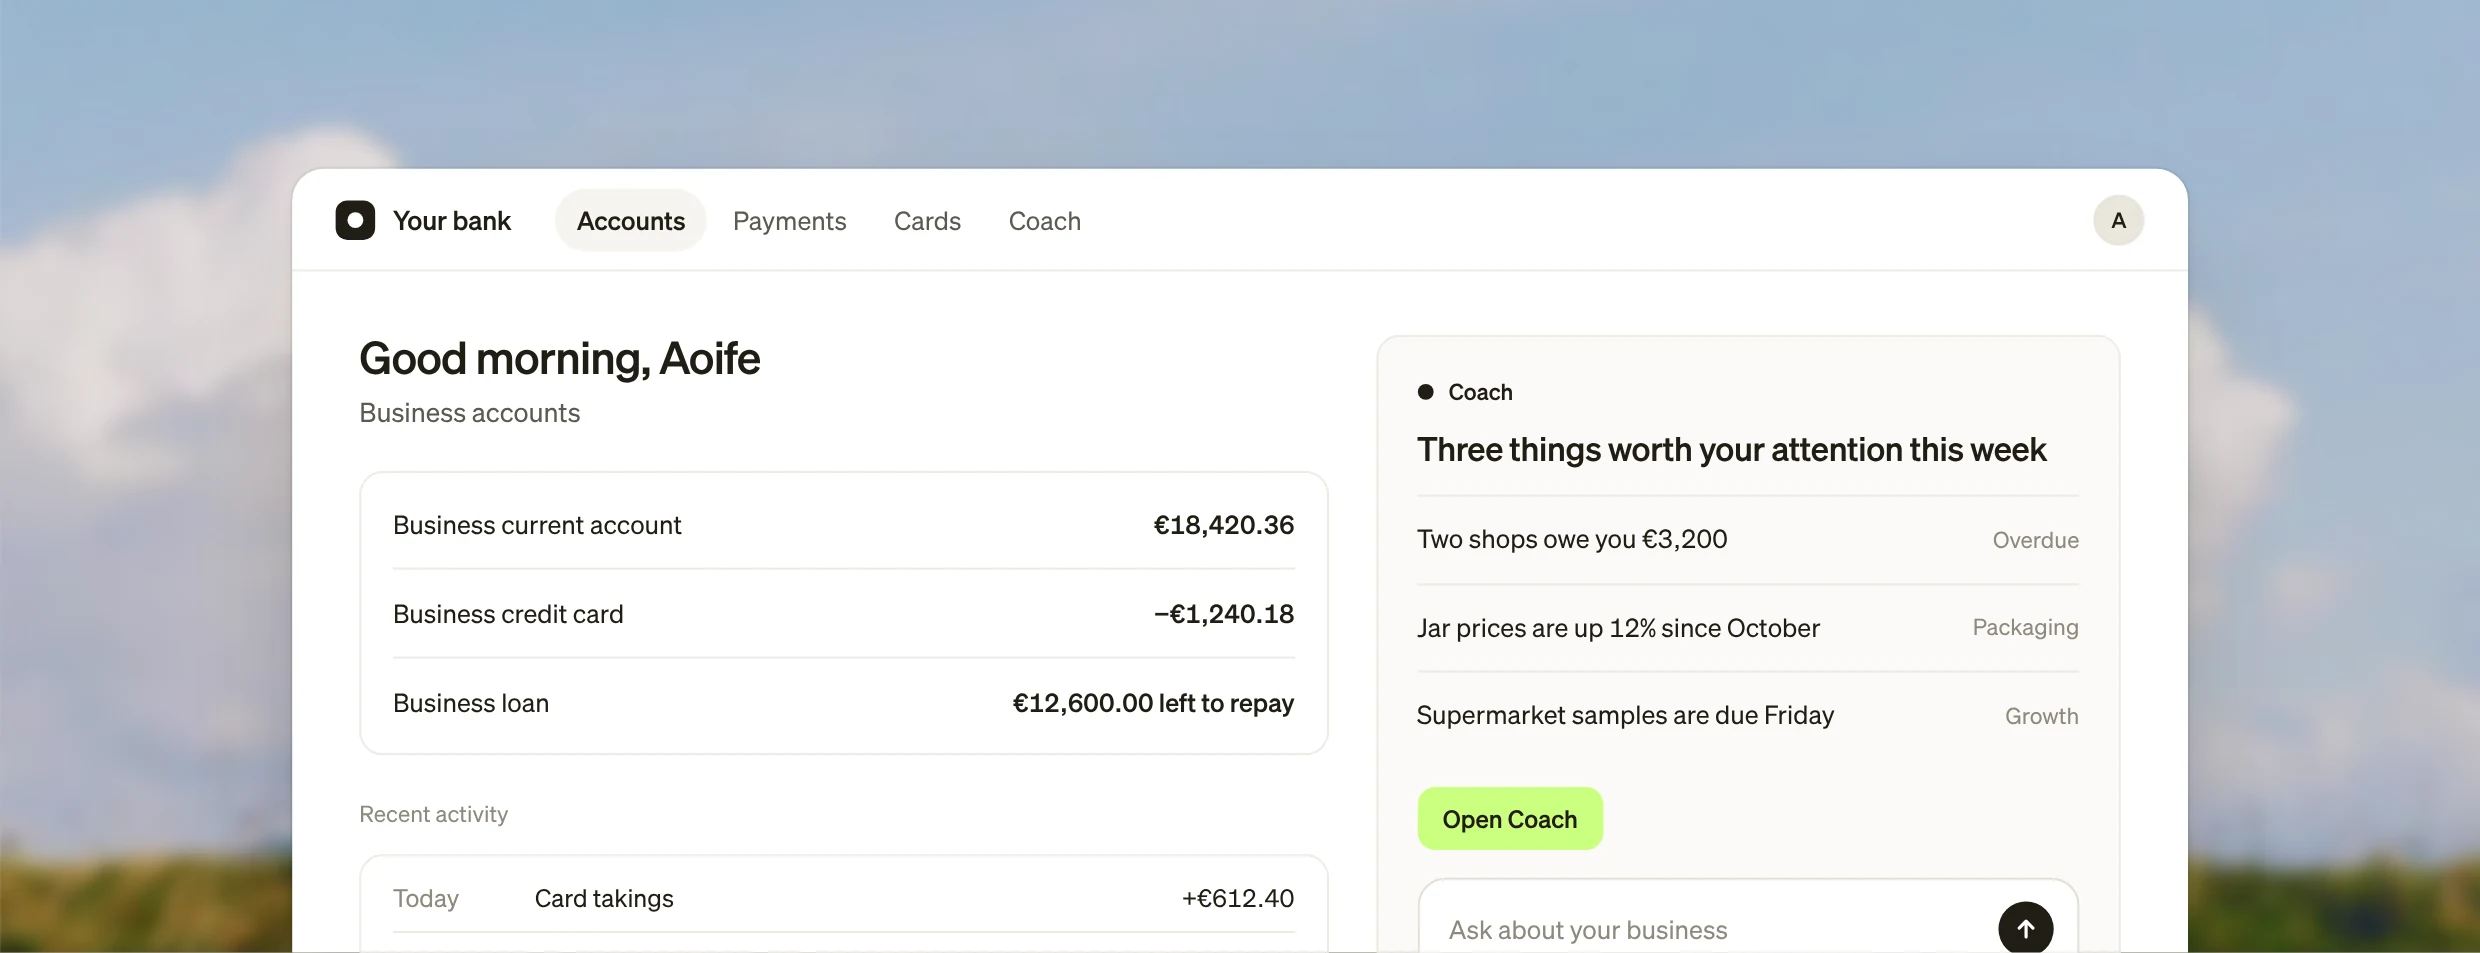
Task: Click the Good morning, Aoife heading
Action: click(559, 359)
